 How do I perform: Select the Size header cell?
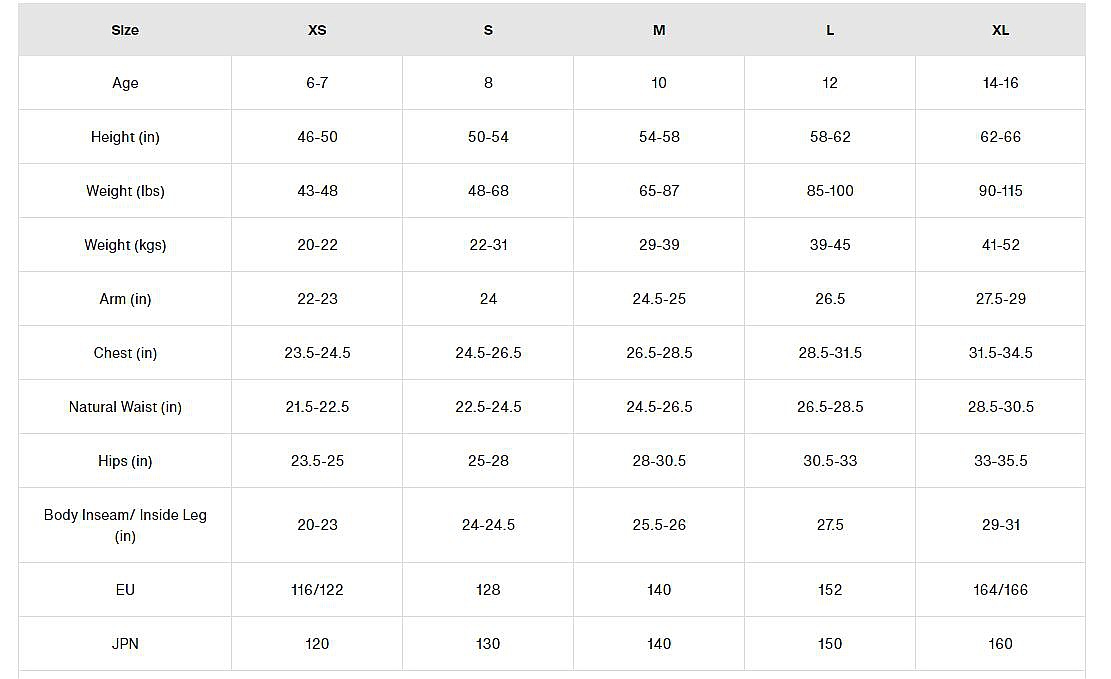coord(125,30)
